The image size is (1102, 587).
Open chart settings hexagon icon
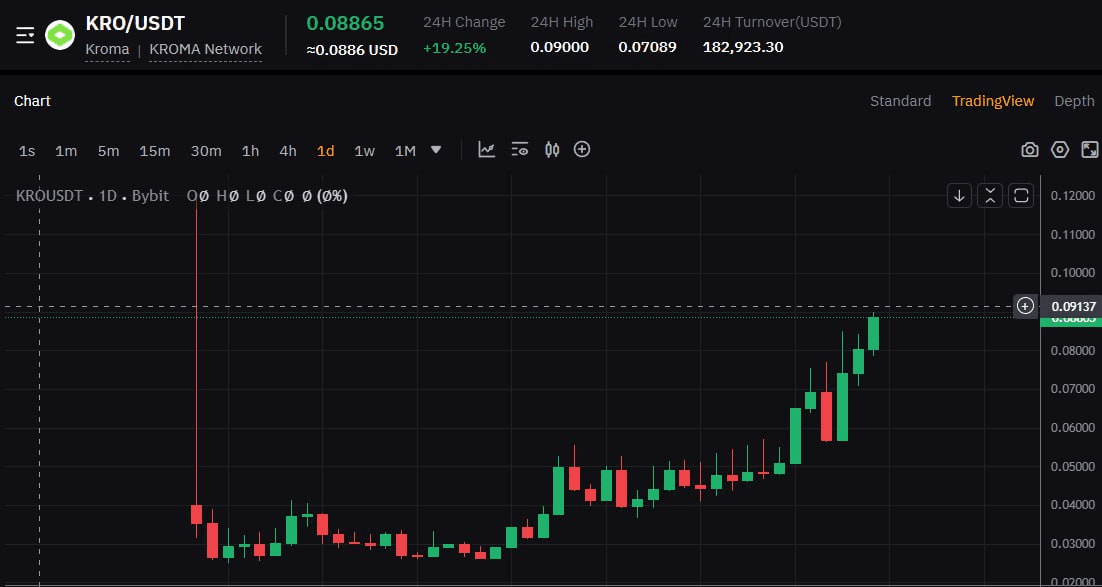click(1060, 150)
